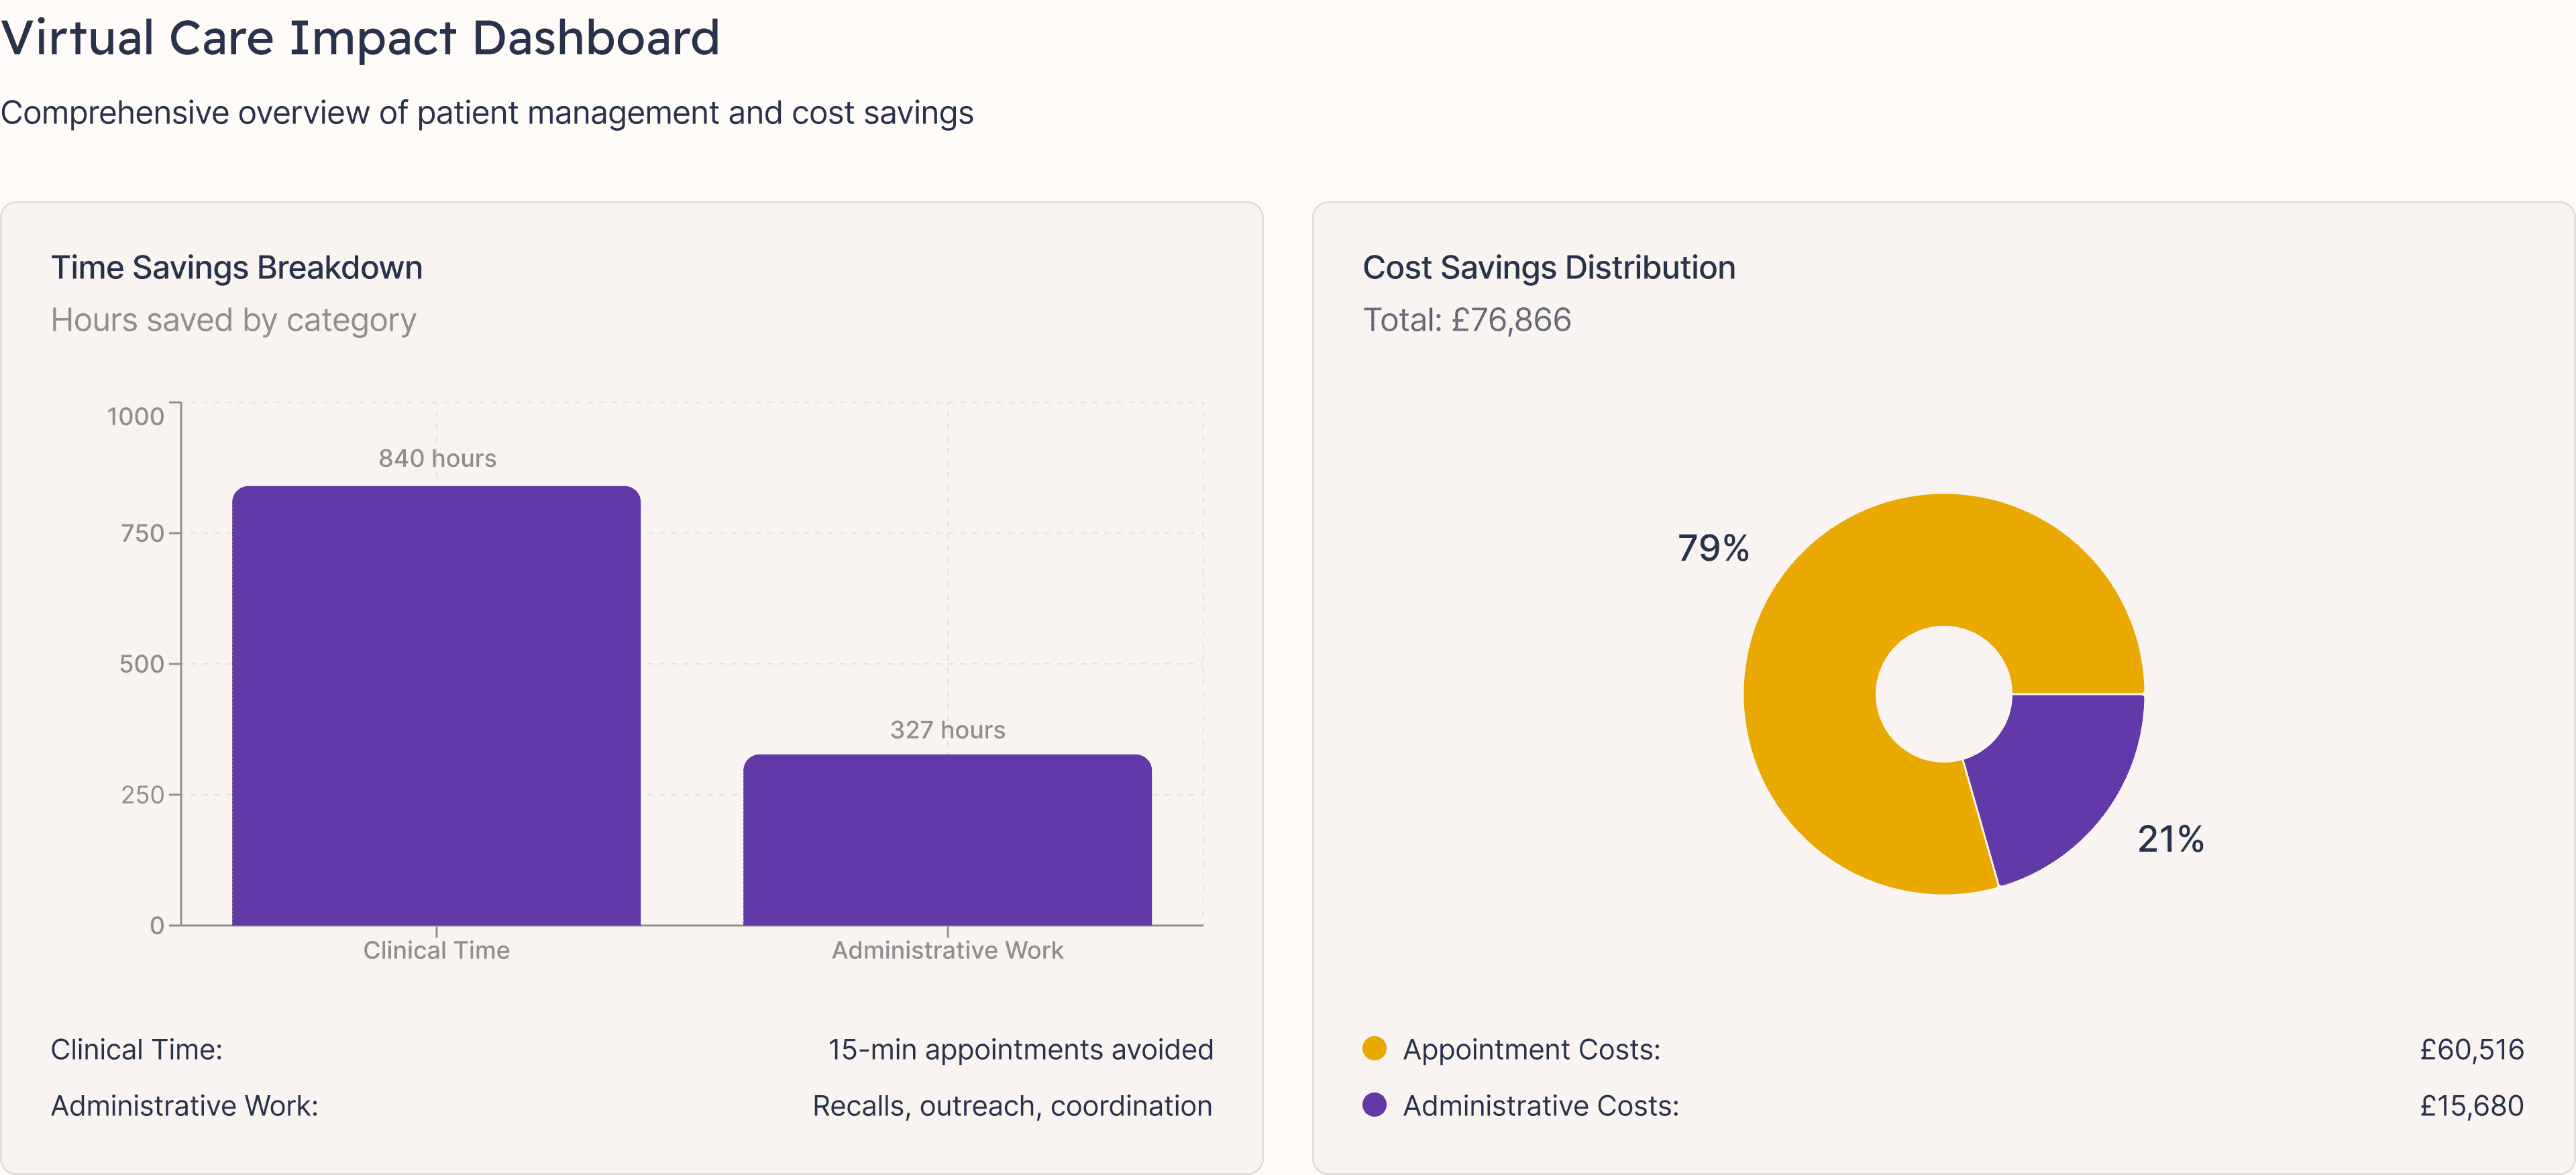Click the Administrative Work x-axis label
The width and height of the screenshot is (2576, 1175).
[947, 950]
